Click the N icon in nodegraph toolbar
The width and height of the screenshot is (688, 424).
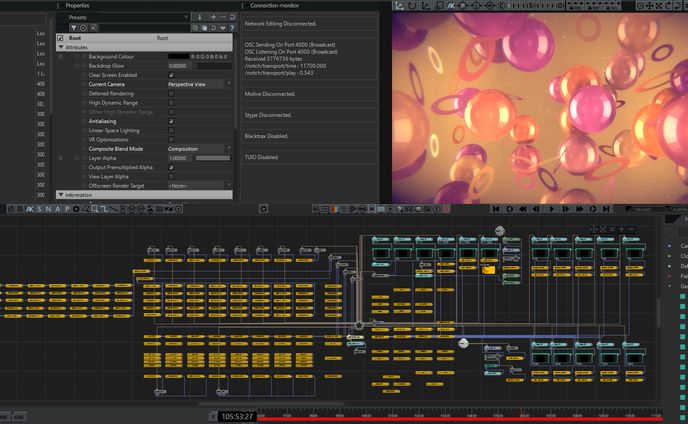click(48, 209)
